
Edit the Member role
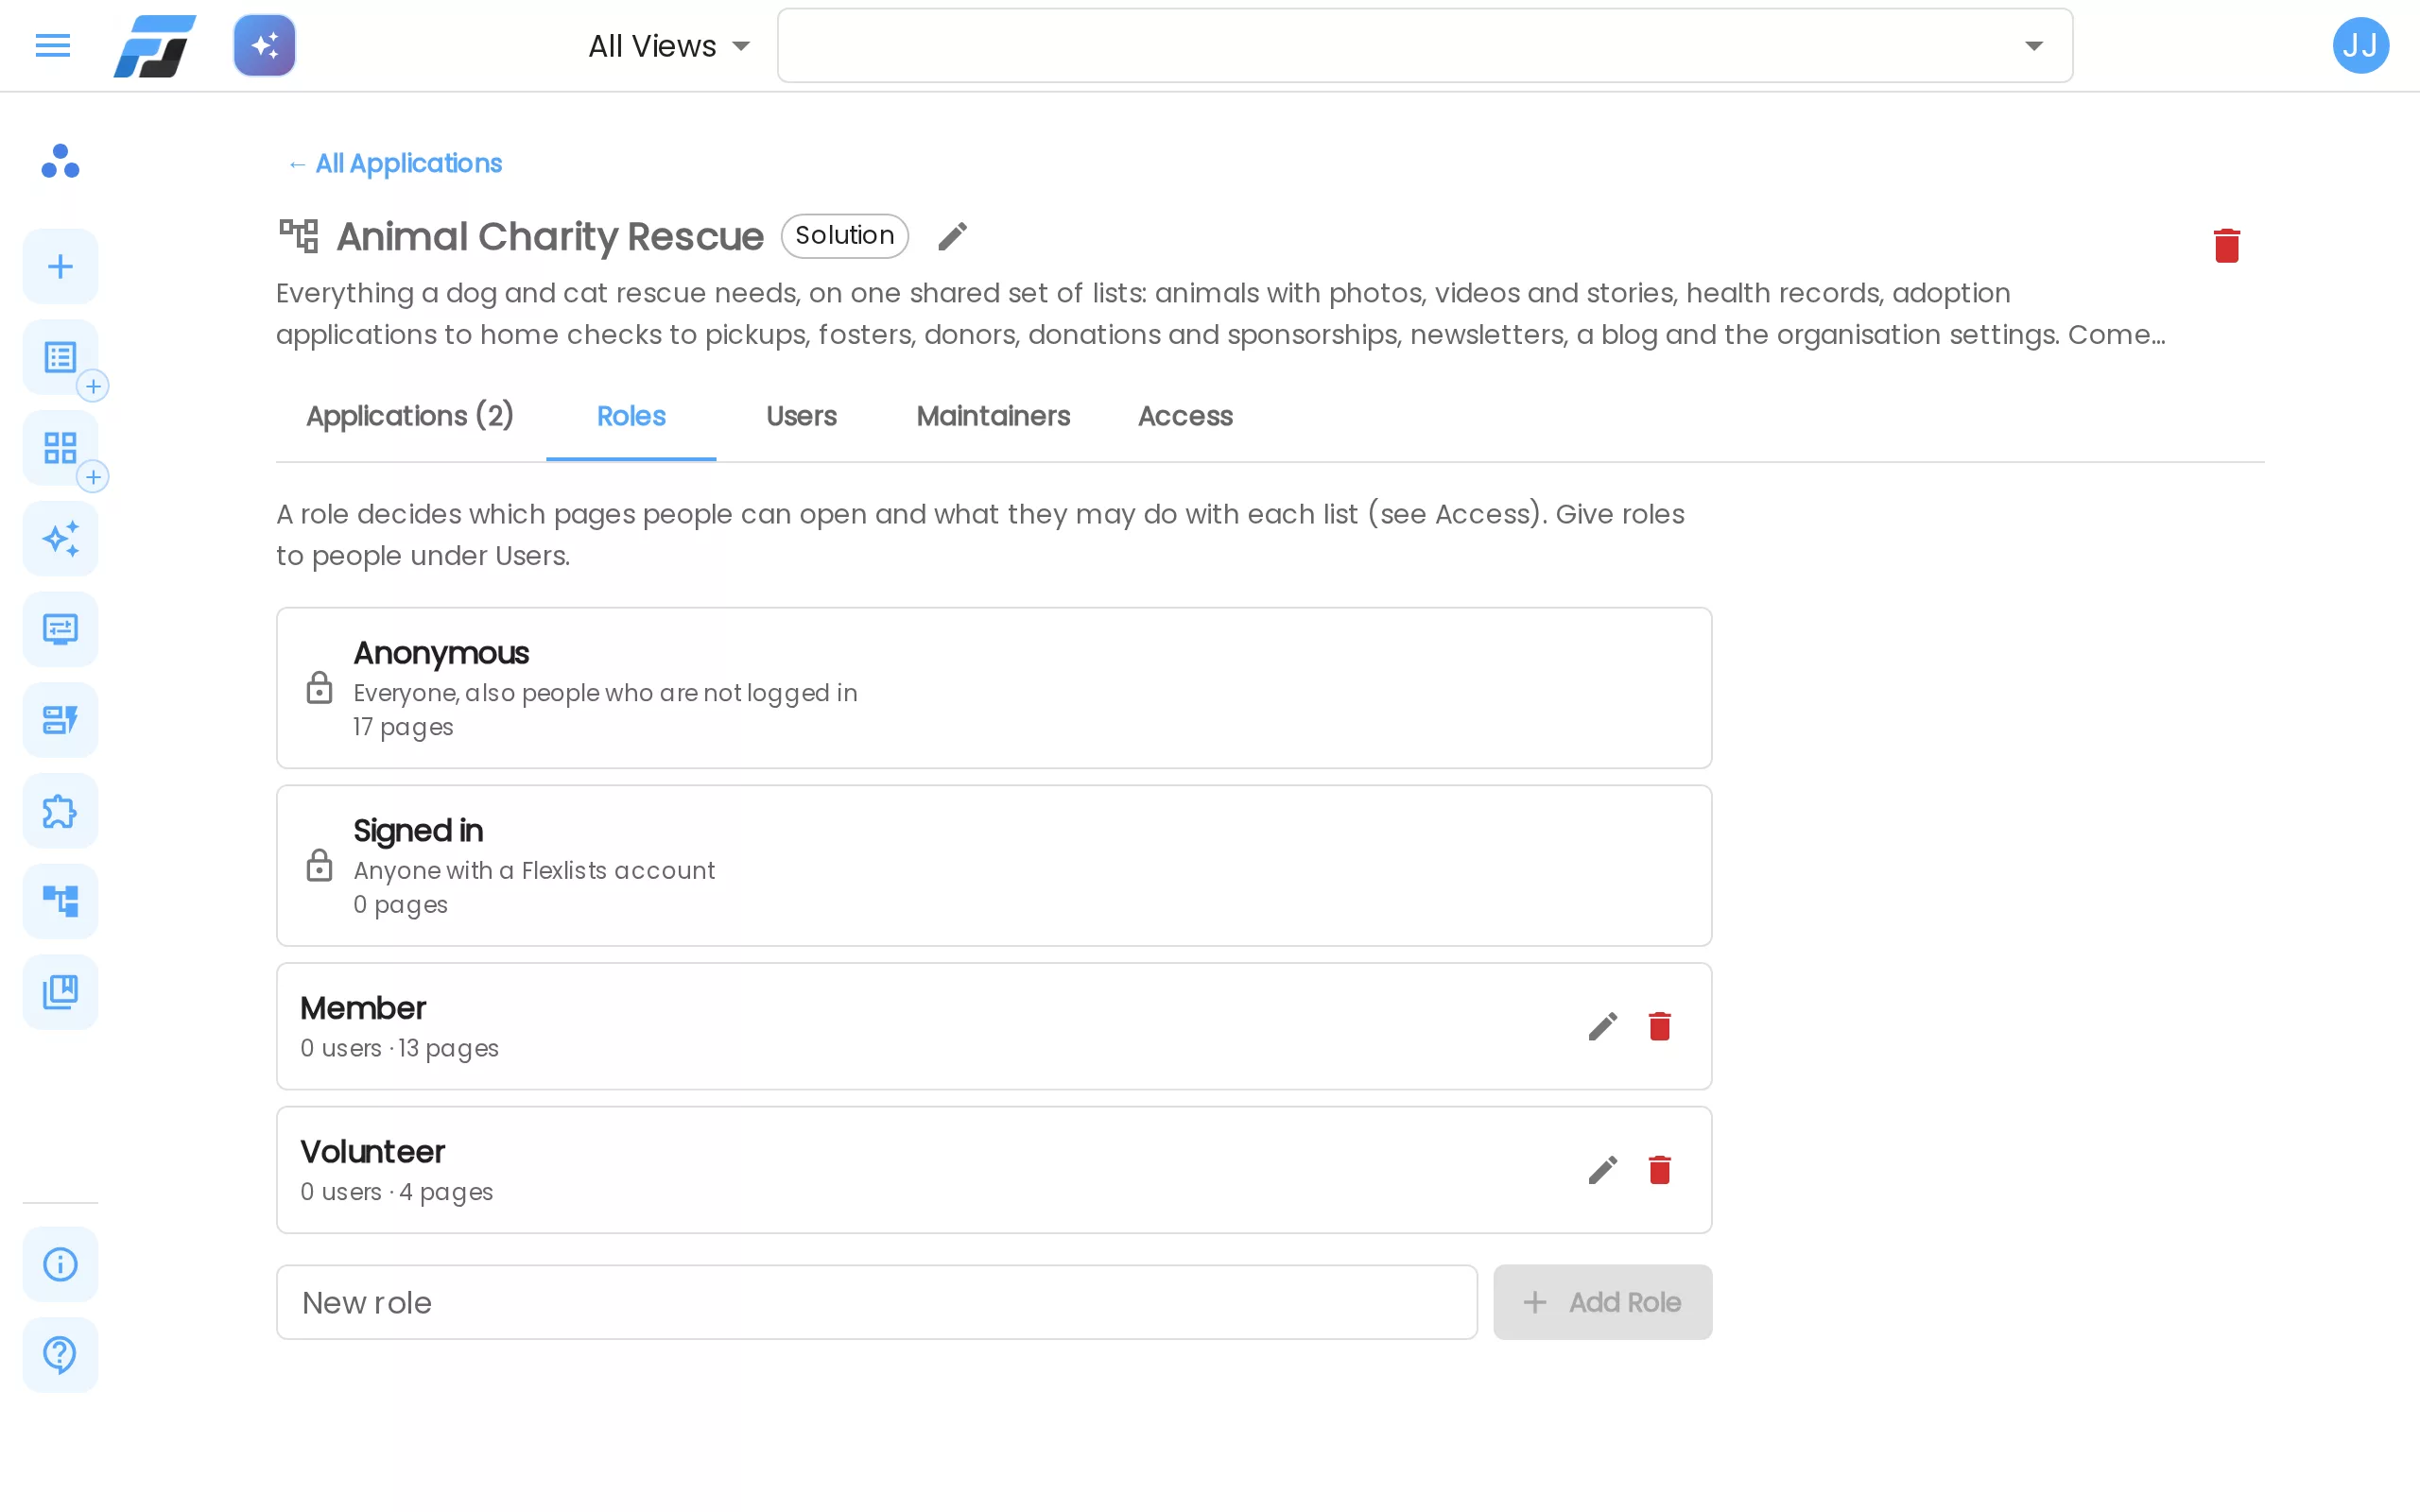coord(1602,1027)
